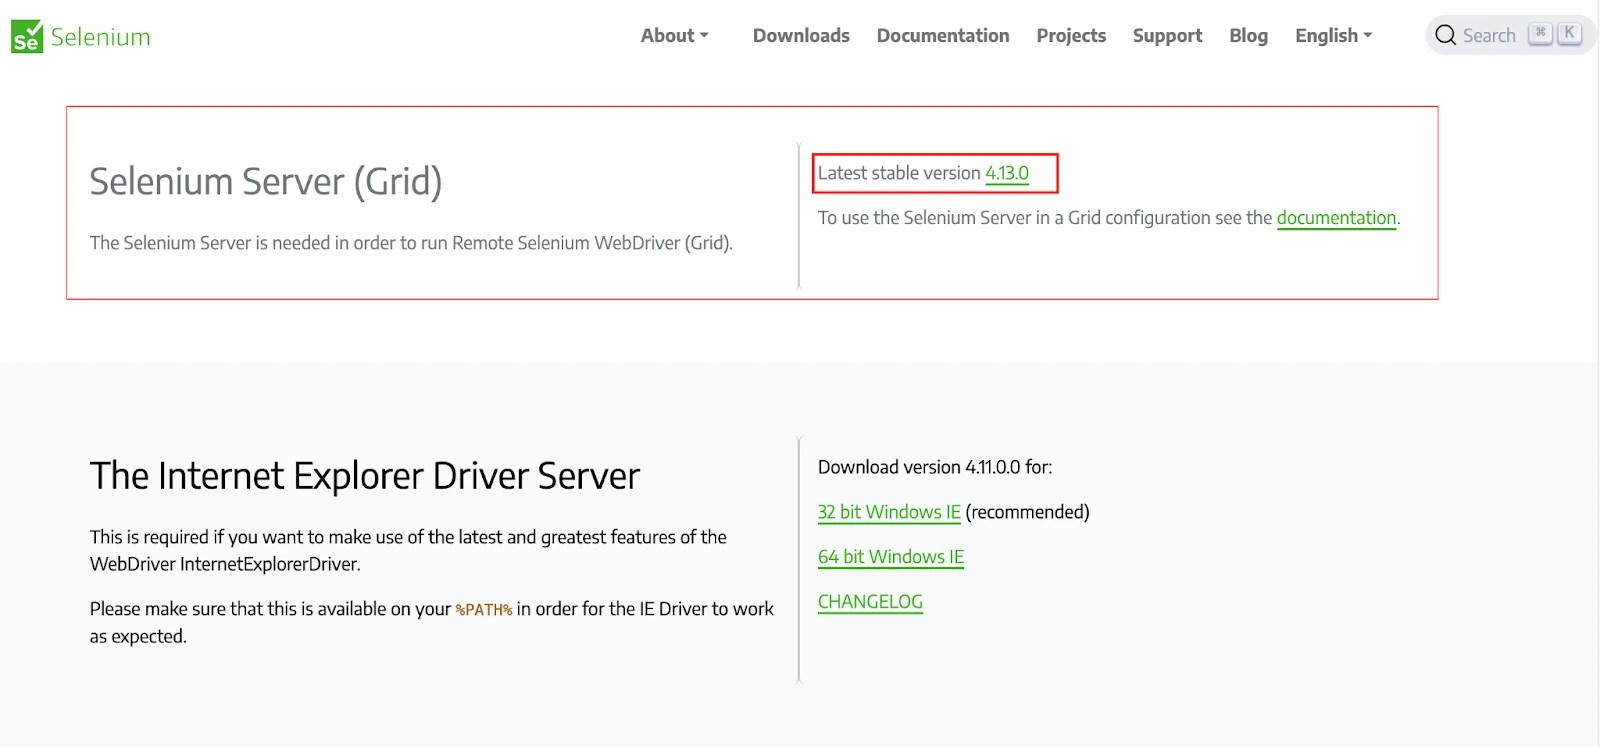Open the Support nav item

coord(1167,36)
